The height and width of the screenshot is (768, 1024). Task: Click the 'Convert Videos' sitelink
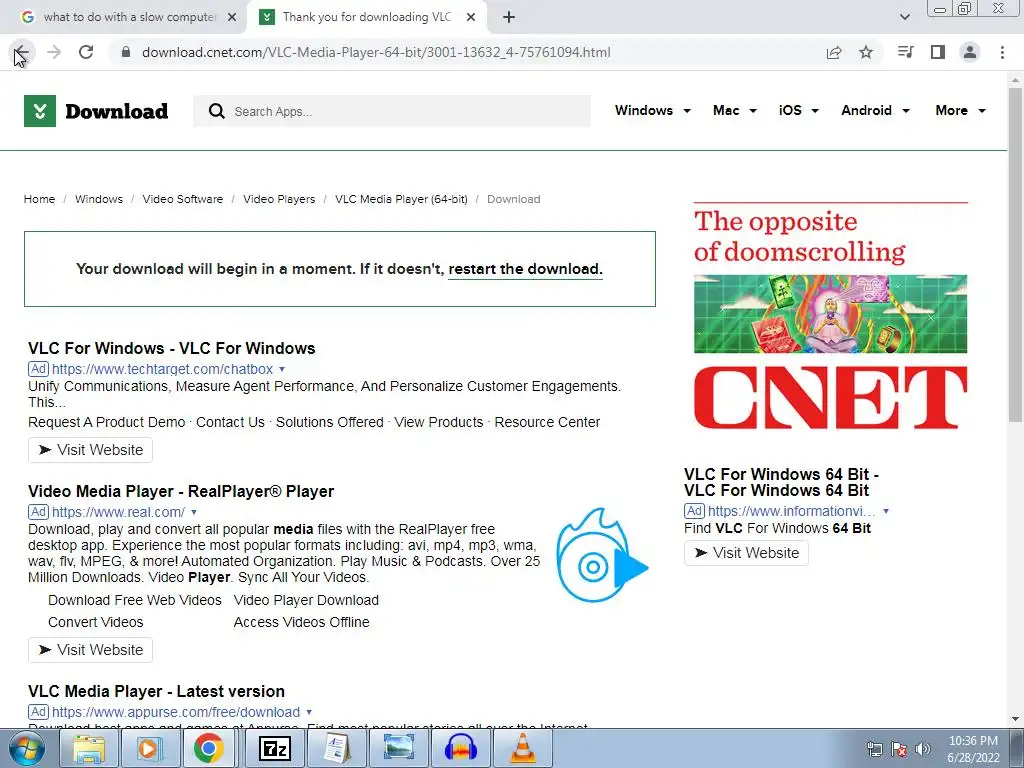[95, 622]
